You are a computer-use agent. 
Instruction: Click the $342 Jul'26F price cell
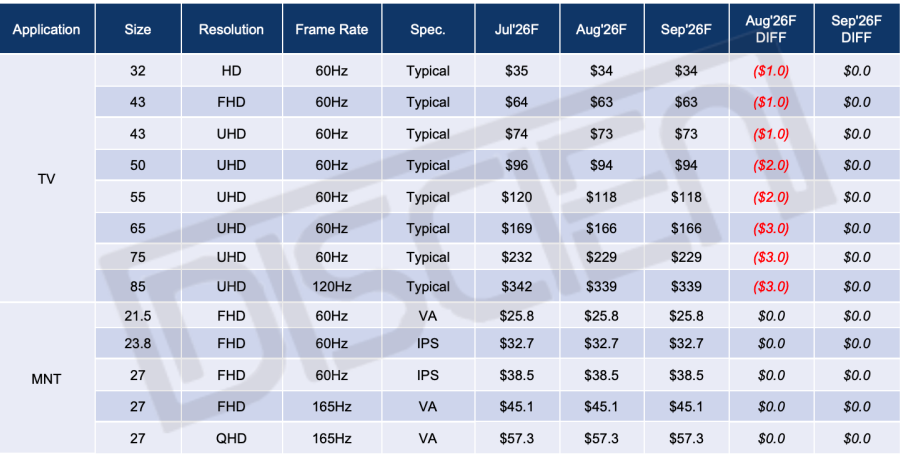517,286
